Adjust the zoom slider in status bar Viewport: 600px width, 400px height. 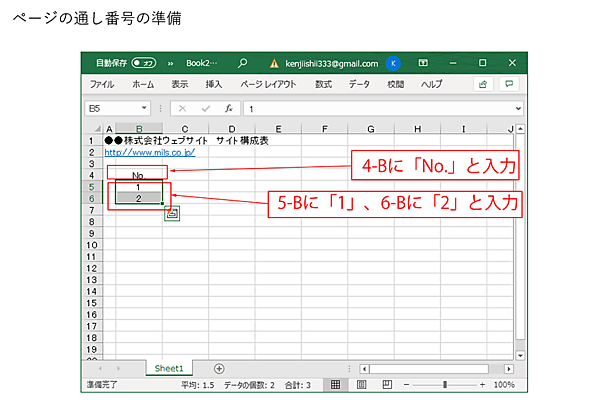click(x=444, y=384)
